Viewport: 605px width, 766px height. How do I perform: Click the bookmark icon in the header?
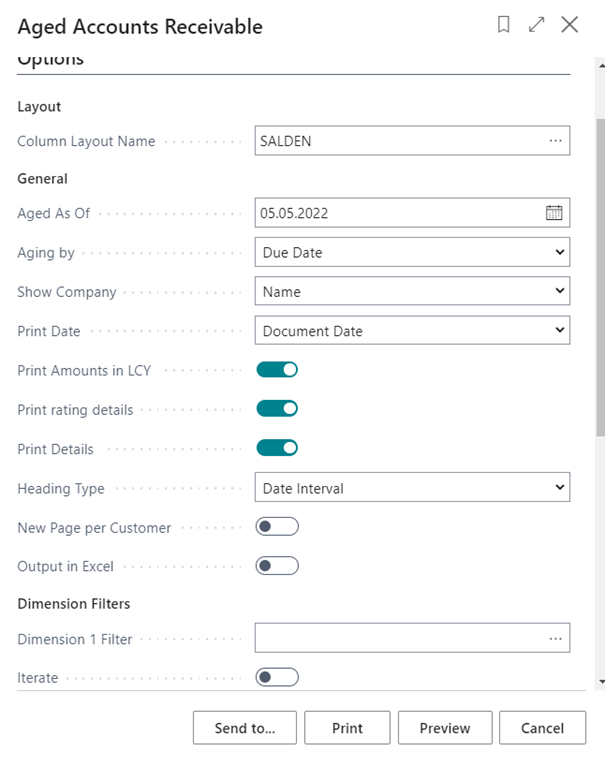coord(504,25)
